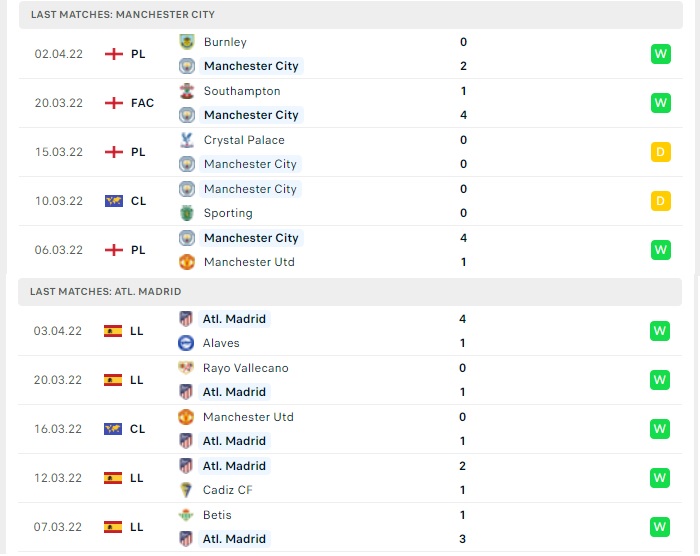
Task: Click the W badge for Betis match
Action: coord(660,527)
